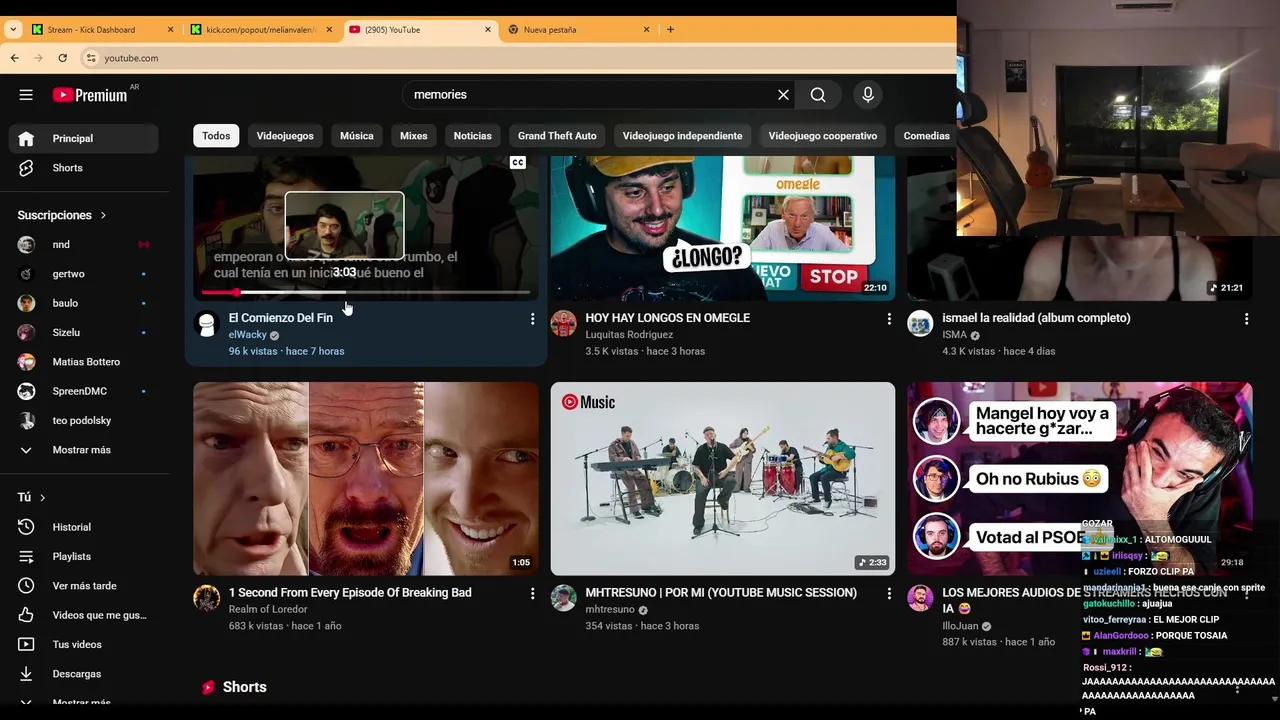Open Ver más tarde list
Screen dimensions: 1280x720
[x=84, y=586]
